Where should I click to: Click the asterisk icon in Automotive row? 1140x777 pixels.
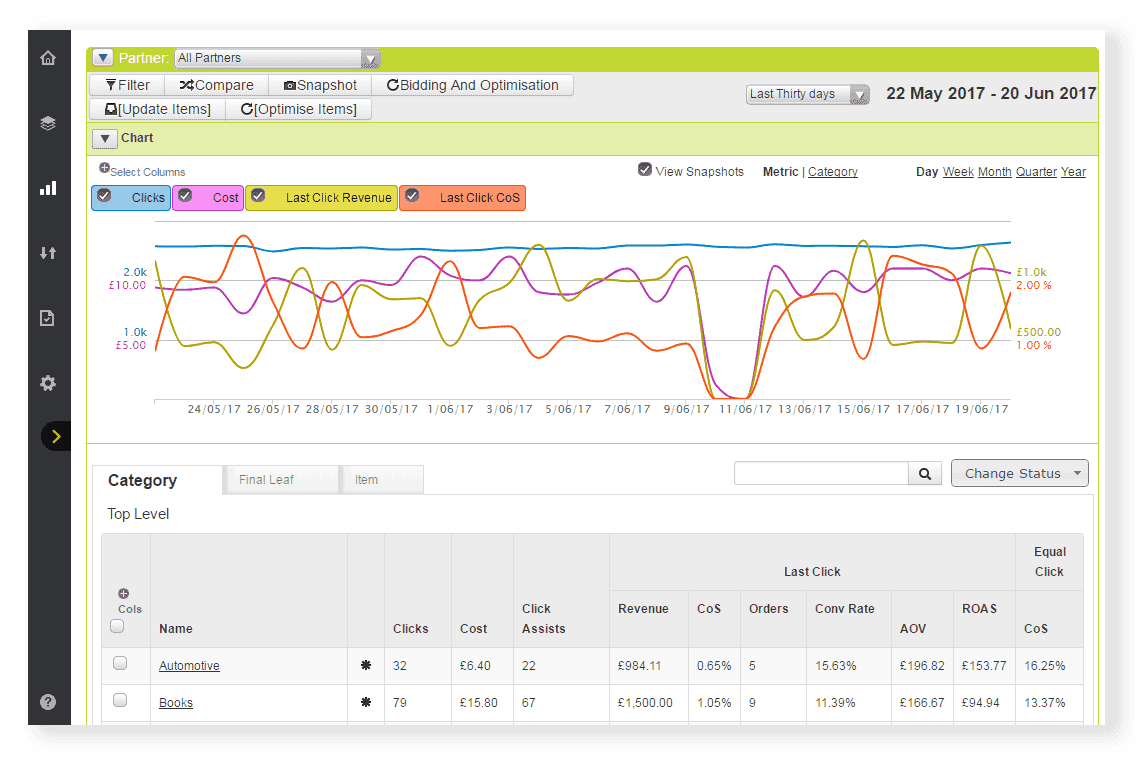tap(366, 665)
